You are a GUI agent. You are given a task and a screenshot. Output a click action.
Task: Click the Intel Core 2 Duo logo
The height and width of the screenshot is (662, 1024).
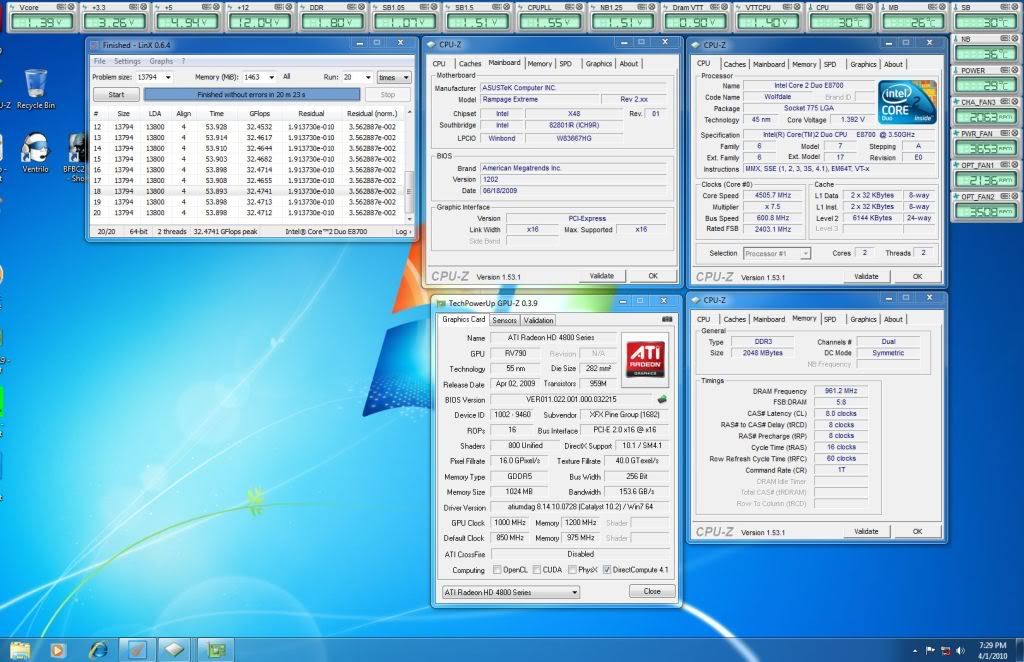(907, 102)
